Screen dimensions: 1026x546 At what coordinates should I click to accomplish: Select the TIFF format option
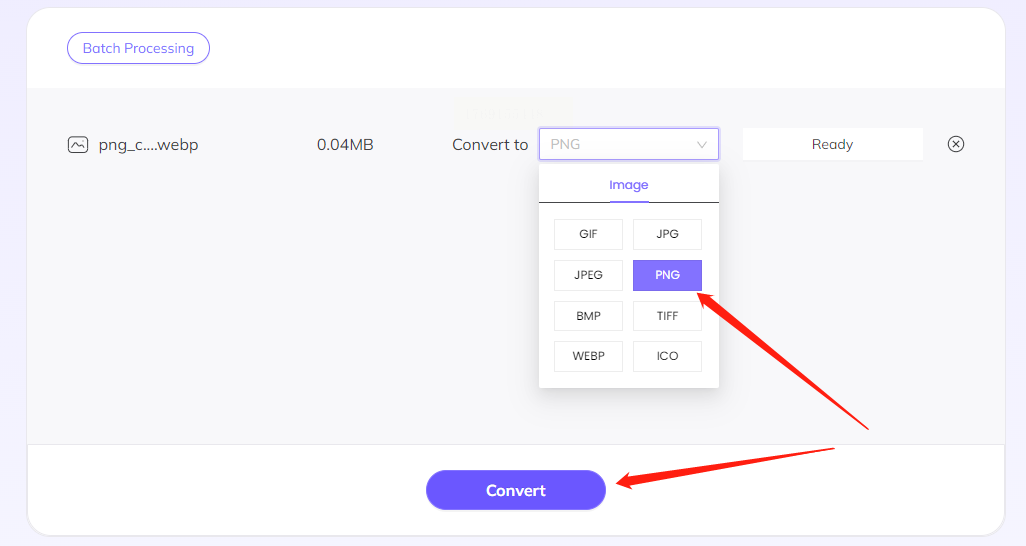click(667, 316)
